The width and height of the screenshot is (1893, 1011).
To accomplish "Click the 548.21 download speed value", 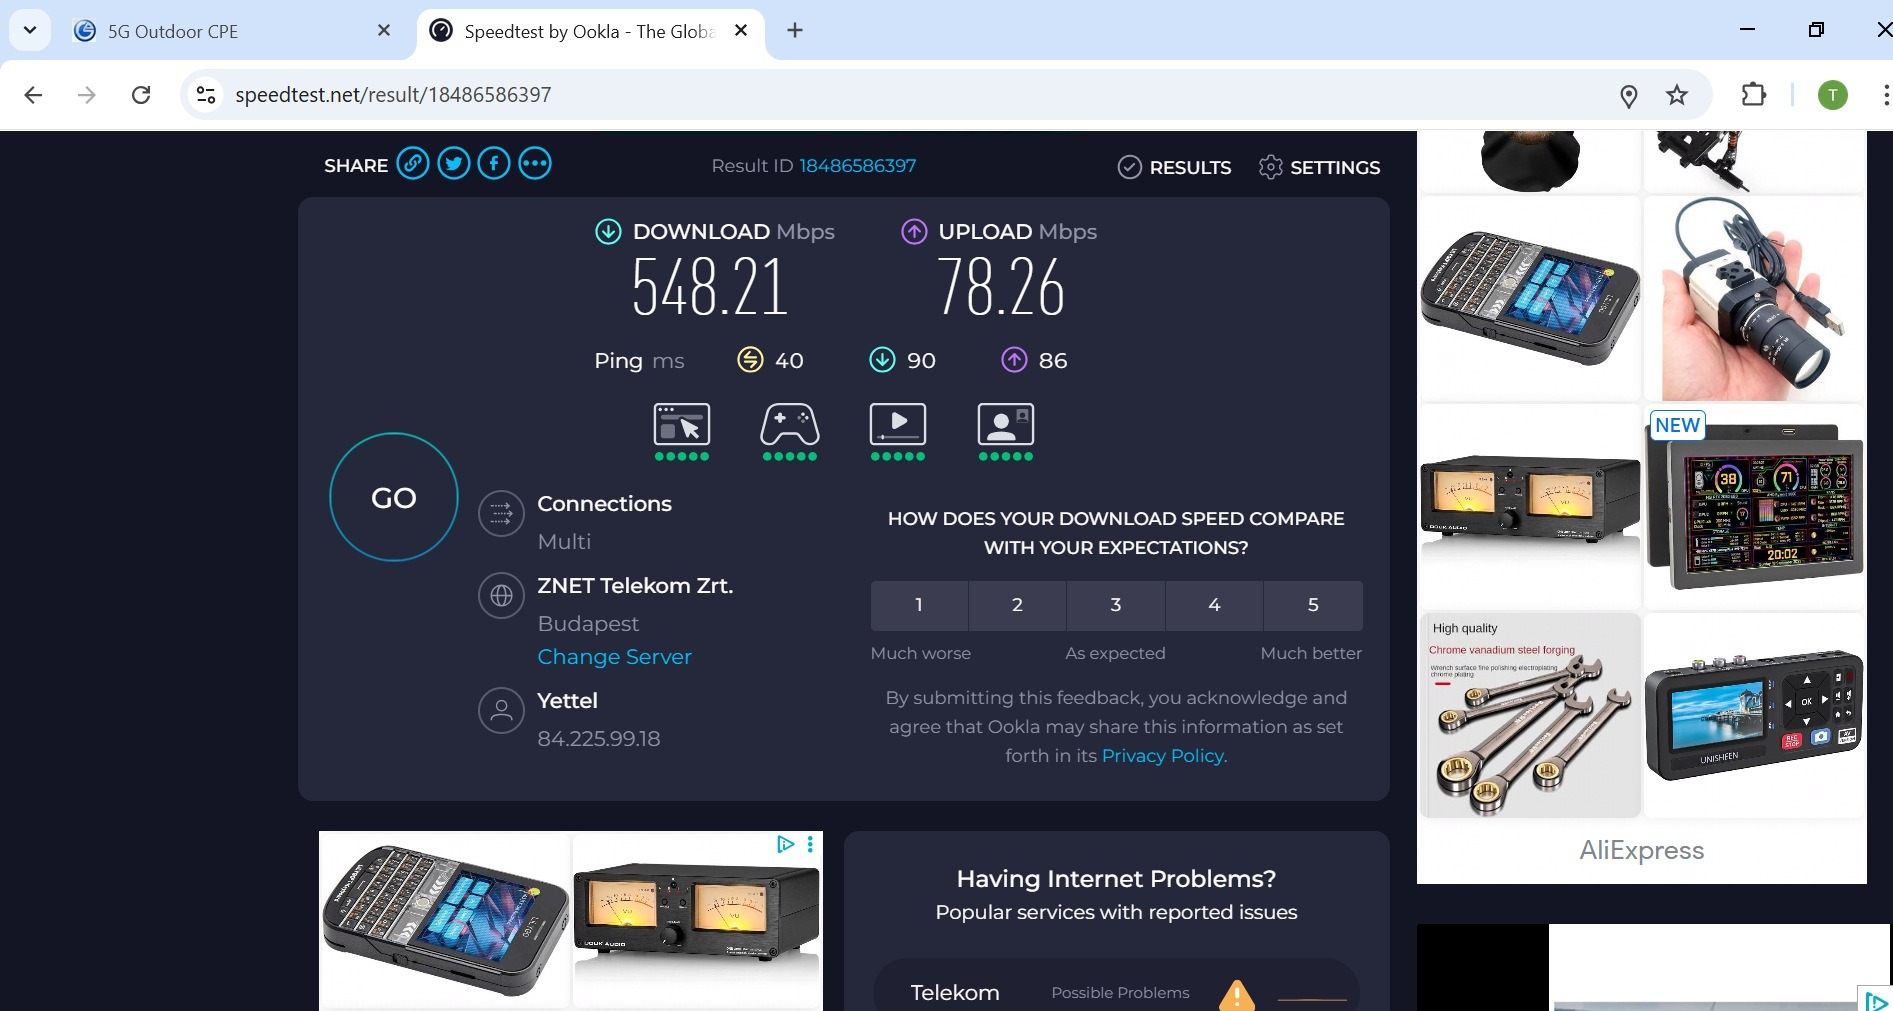I will click(x=710, y=288).
